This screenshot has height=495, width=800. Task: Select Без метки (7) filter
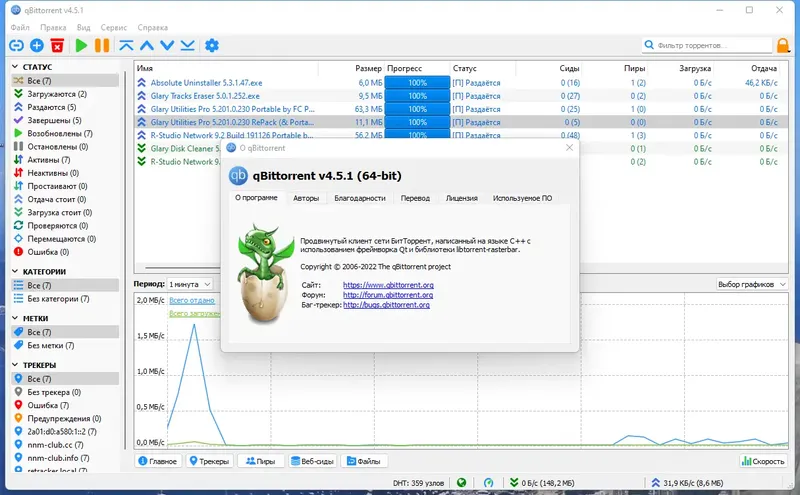click(65, 345)
